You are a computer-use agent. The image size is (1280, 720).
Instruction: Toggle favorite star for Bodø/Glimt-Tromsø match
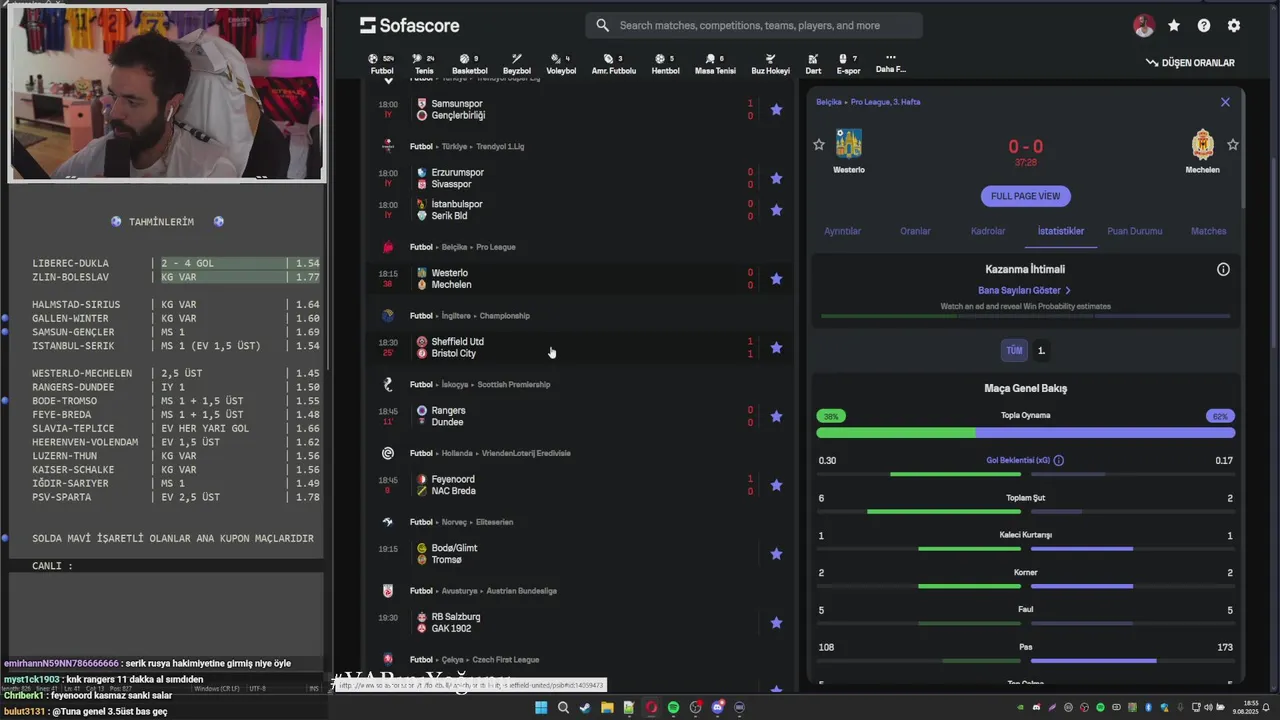click(x=776, y=554)
